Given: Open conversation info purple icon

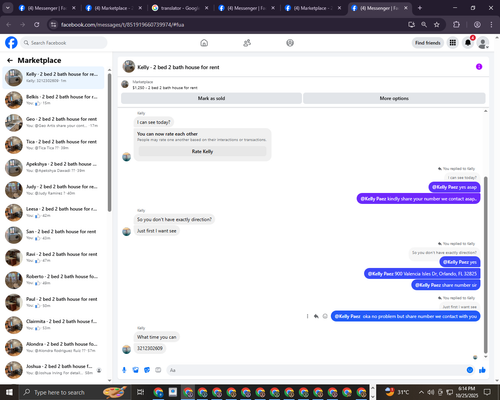Looking at the screenshot, I should (479, 67).
